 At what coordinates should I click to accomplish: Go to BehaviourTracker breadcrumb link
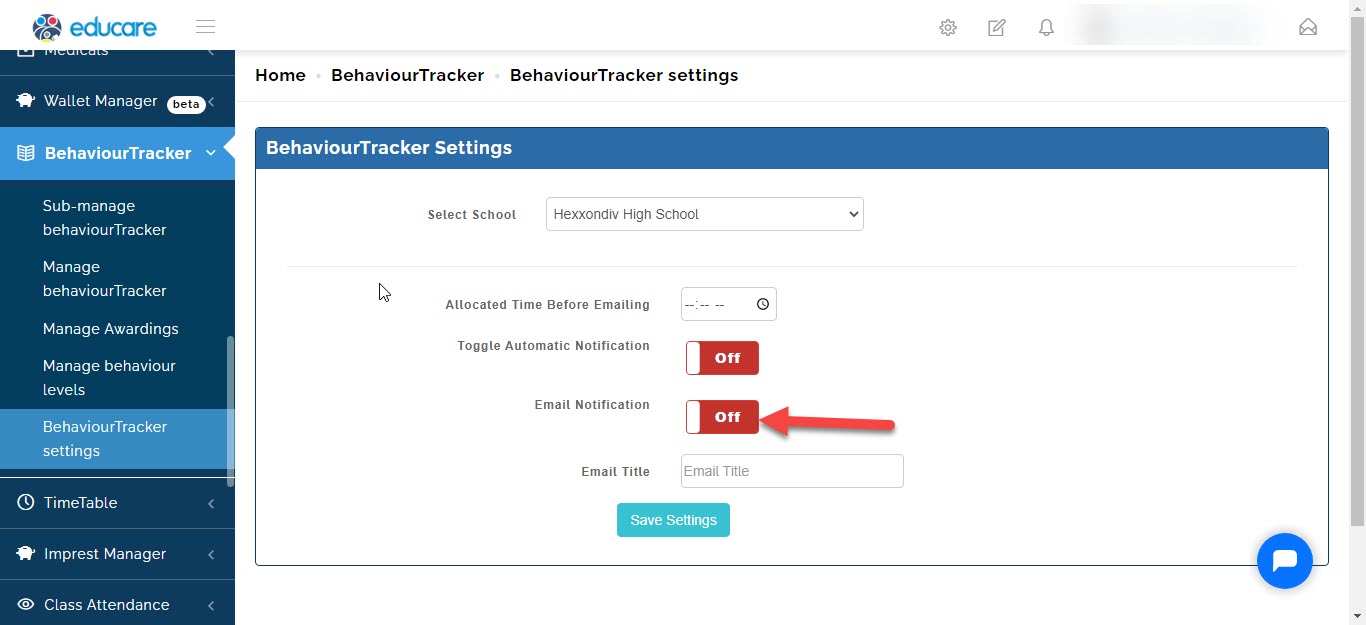408,75
